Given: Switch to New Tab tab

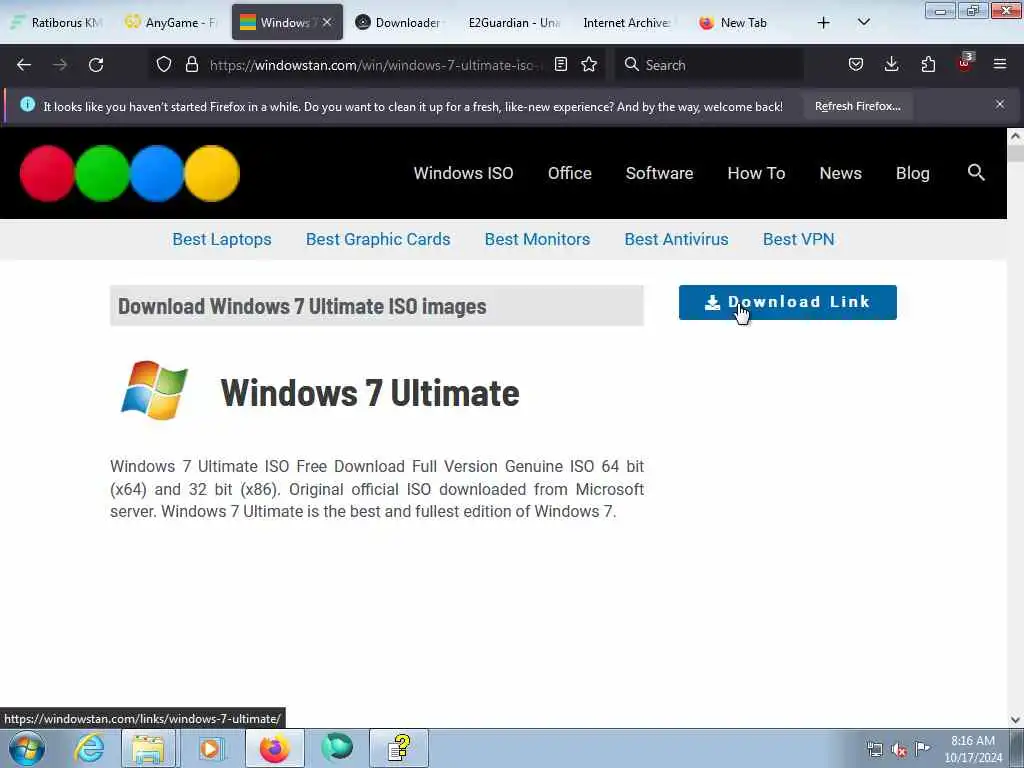Looking at the screenshot, I should [x=743, y=23].
